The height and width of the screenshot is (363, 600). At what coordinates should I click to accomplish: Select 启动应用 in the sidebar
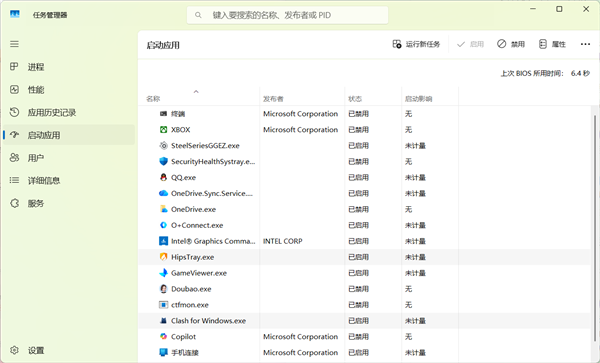click(x=69, y=135)
